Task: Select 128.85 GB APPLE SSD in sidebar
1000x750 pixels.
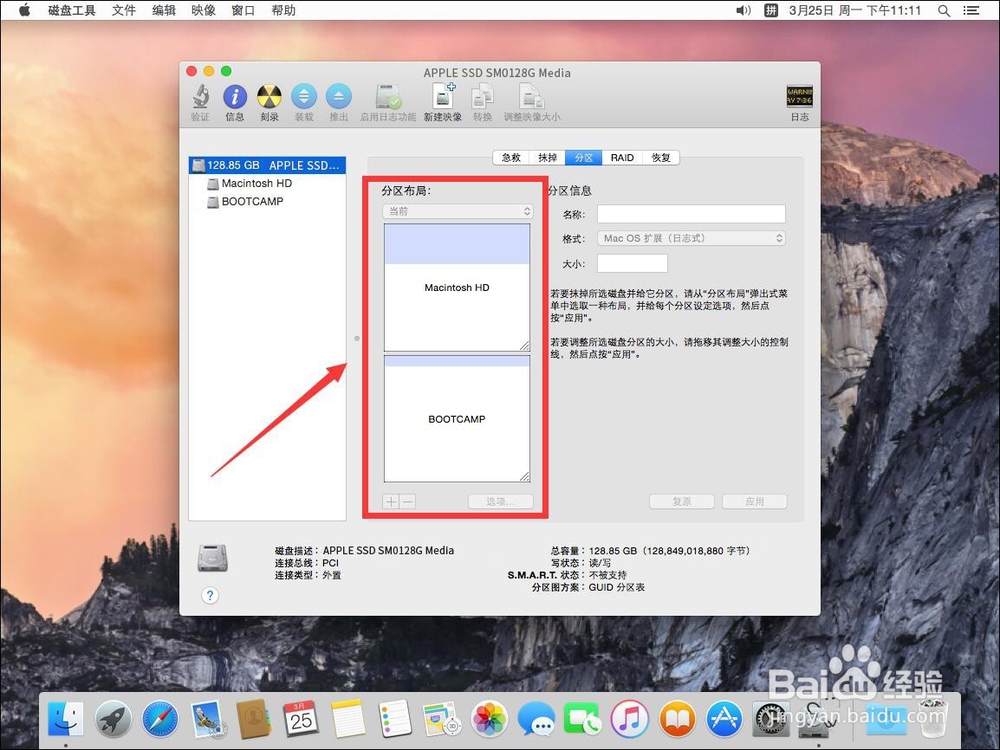Action: (267, 165)
